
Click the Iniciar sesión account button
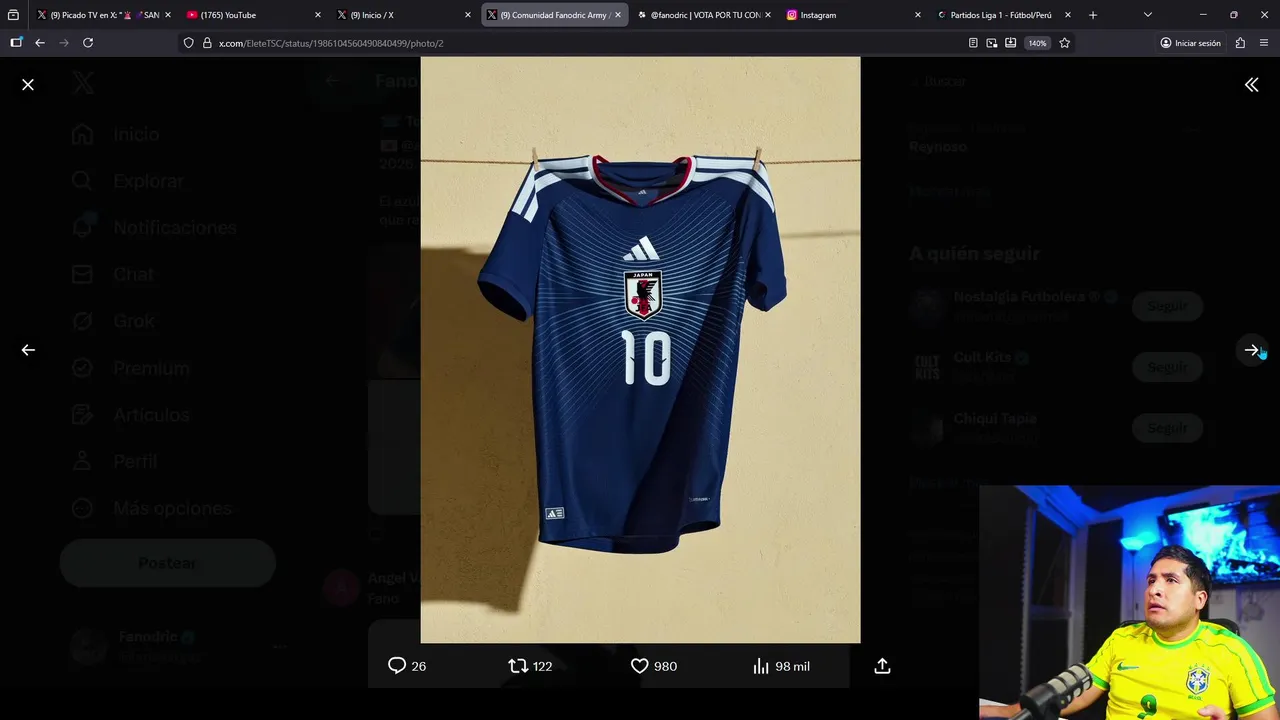1191,43
